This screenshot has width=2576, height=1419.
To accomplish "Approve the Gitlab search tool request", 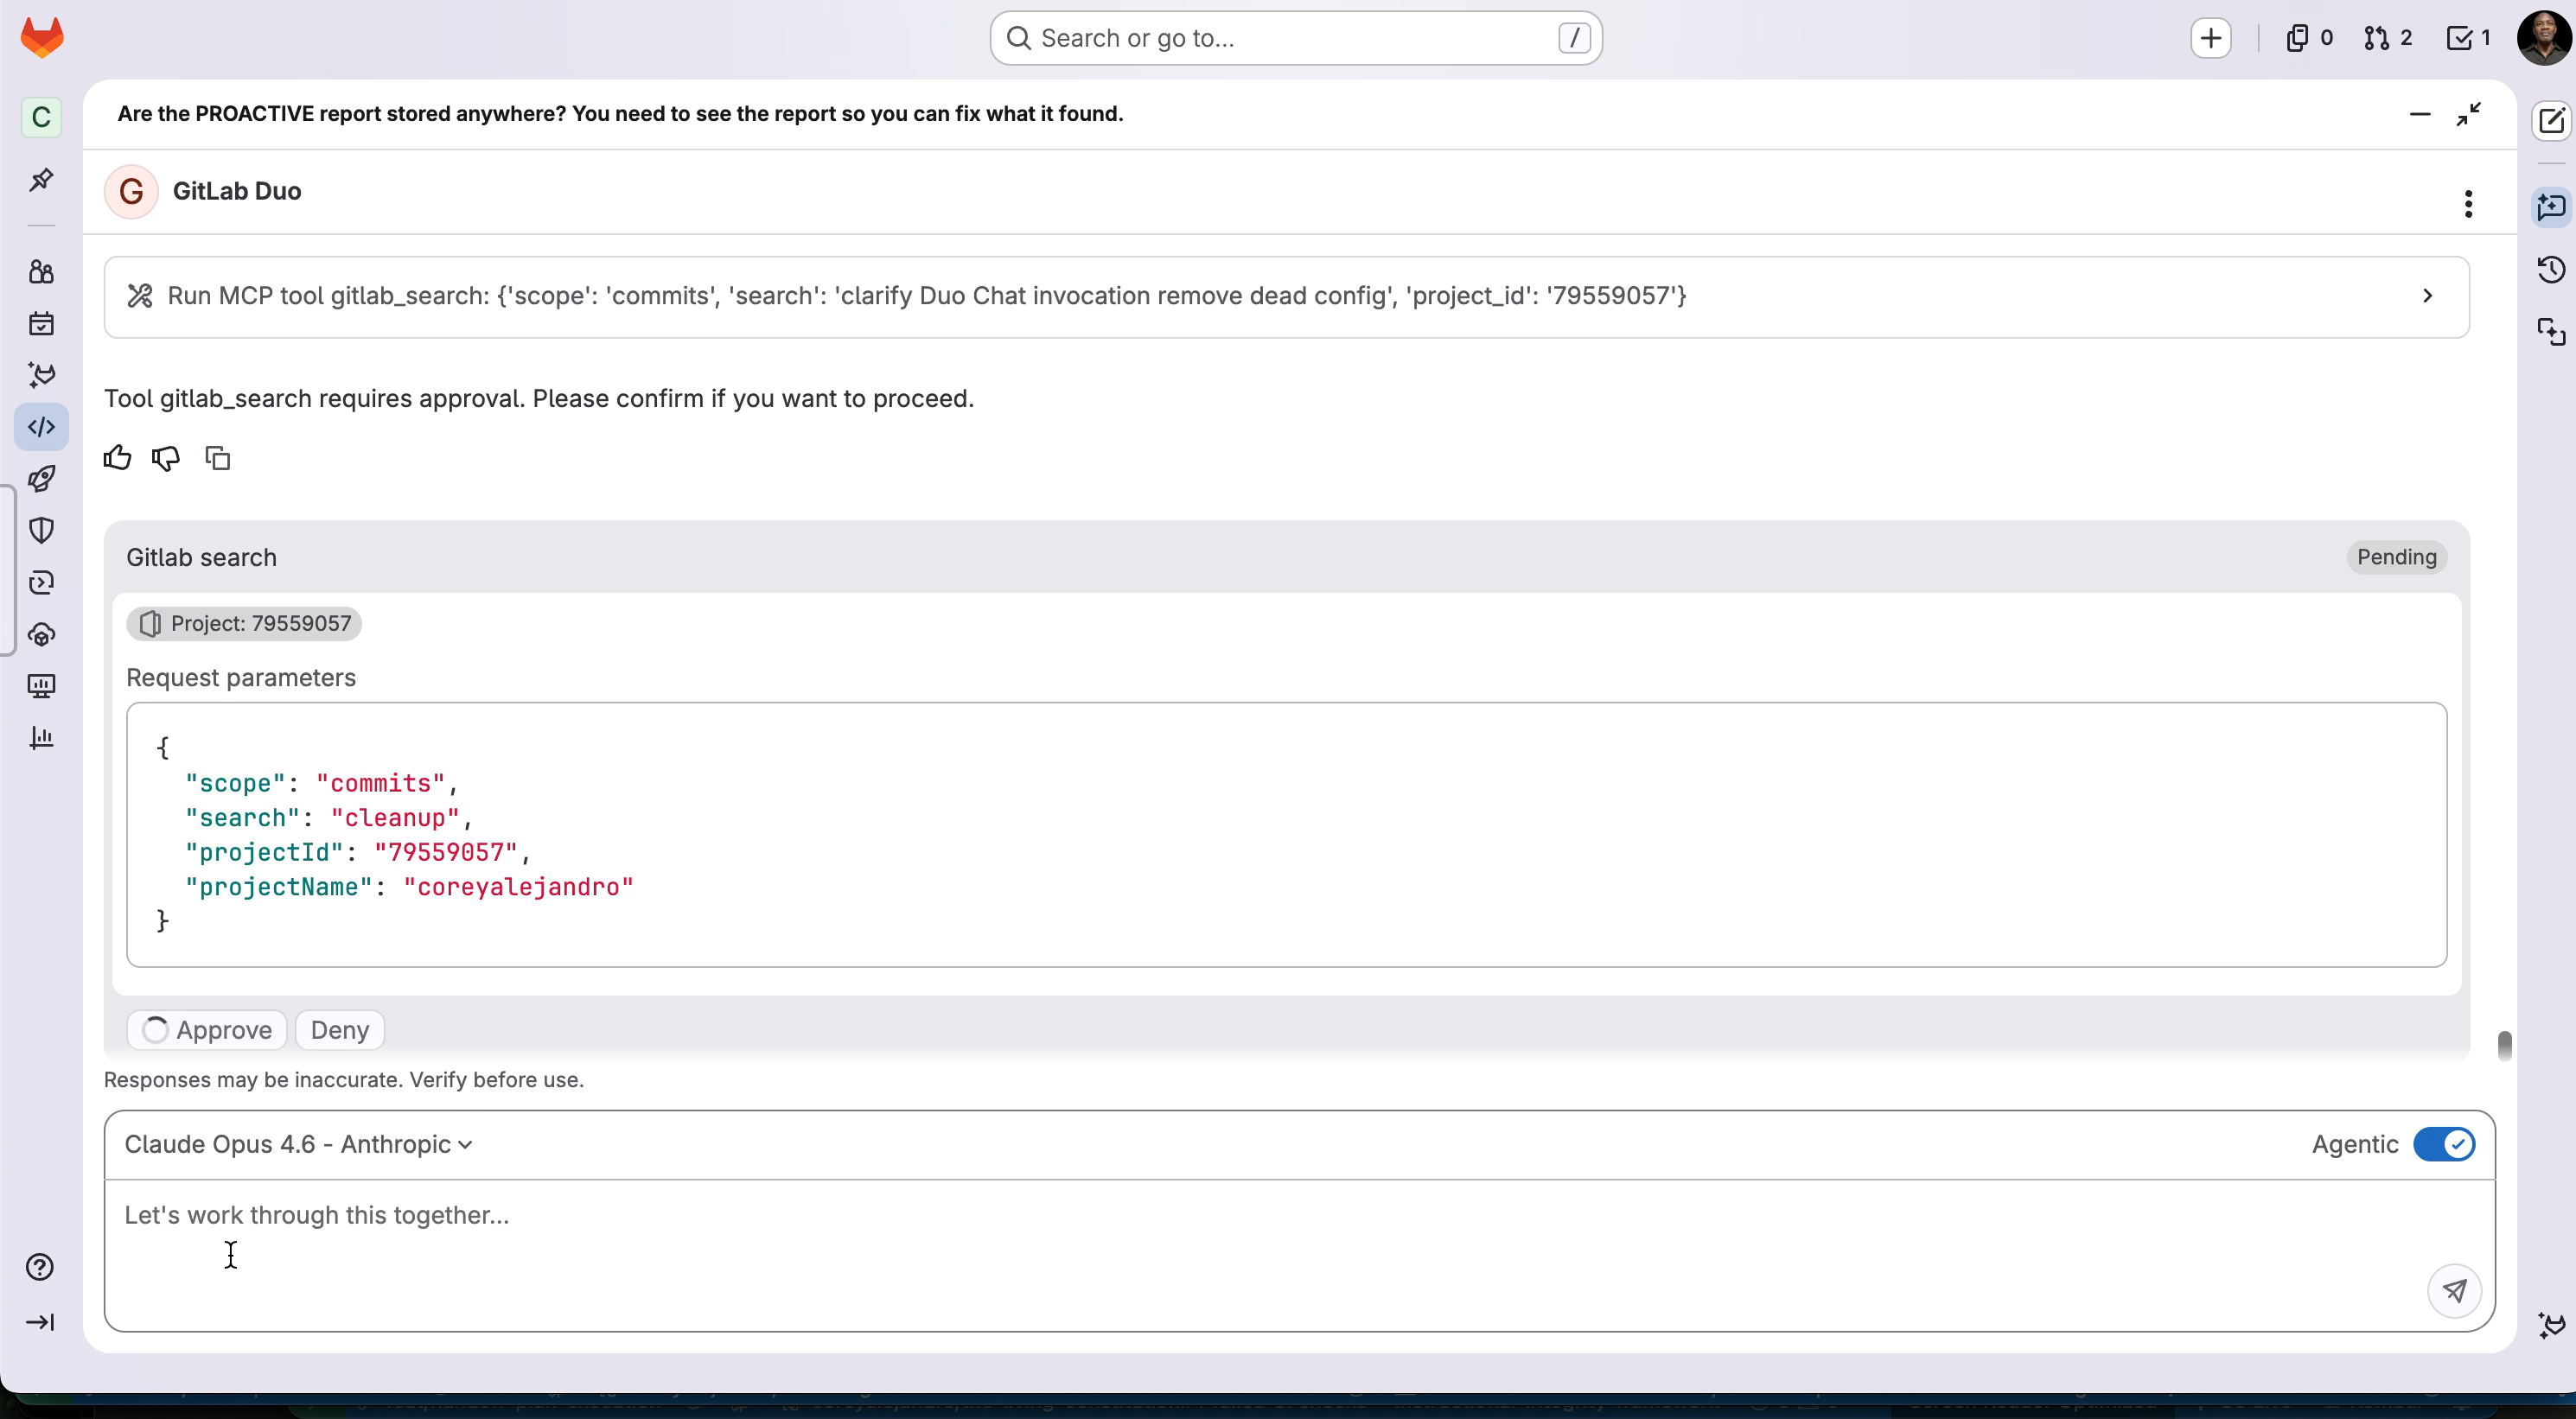I will (207, 1030).
